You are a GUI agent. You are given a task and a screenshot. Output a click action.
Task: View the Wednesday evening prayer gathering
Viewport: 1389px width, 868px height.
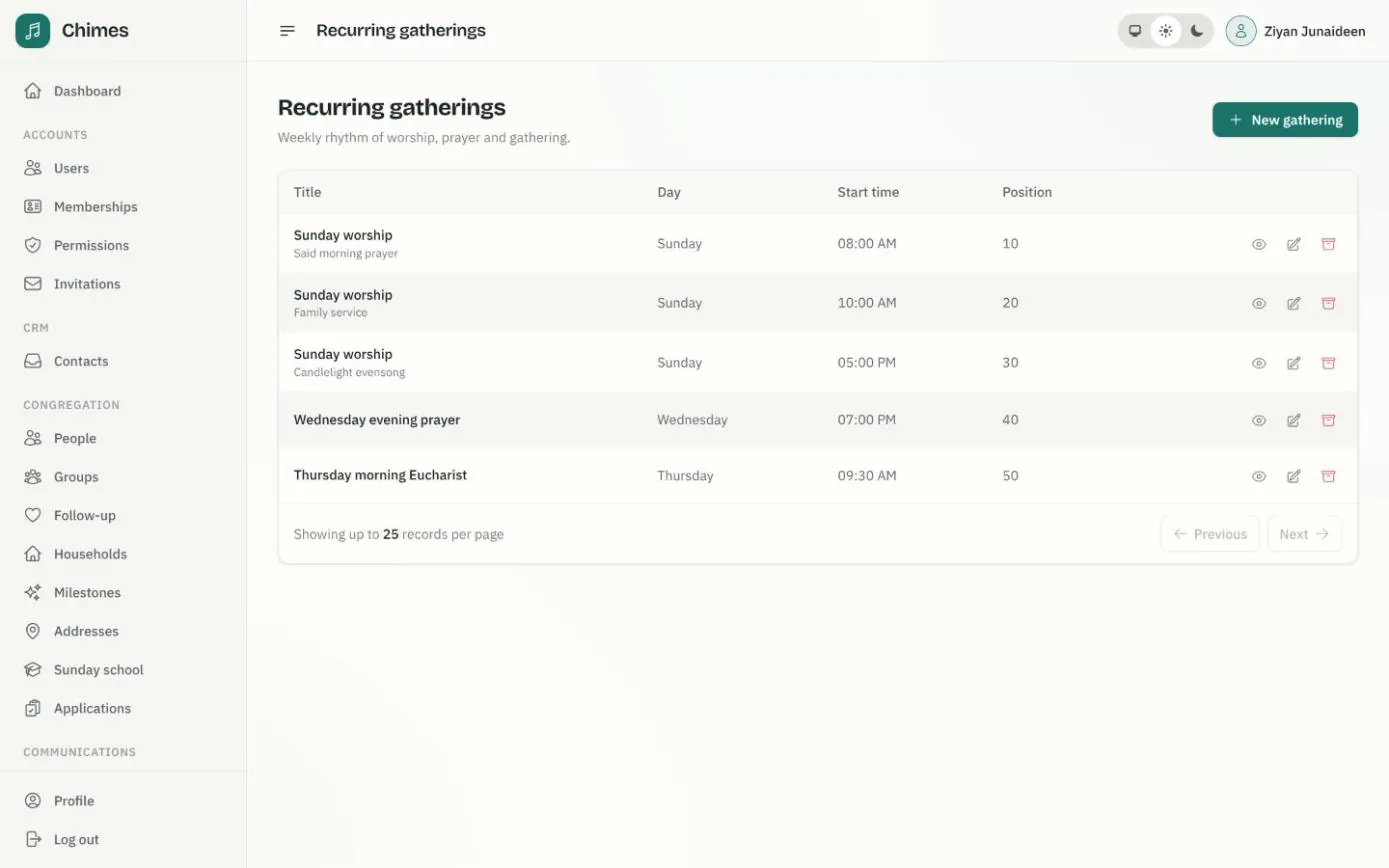(x=1259, y=420)
